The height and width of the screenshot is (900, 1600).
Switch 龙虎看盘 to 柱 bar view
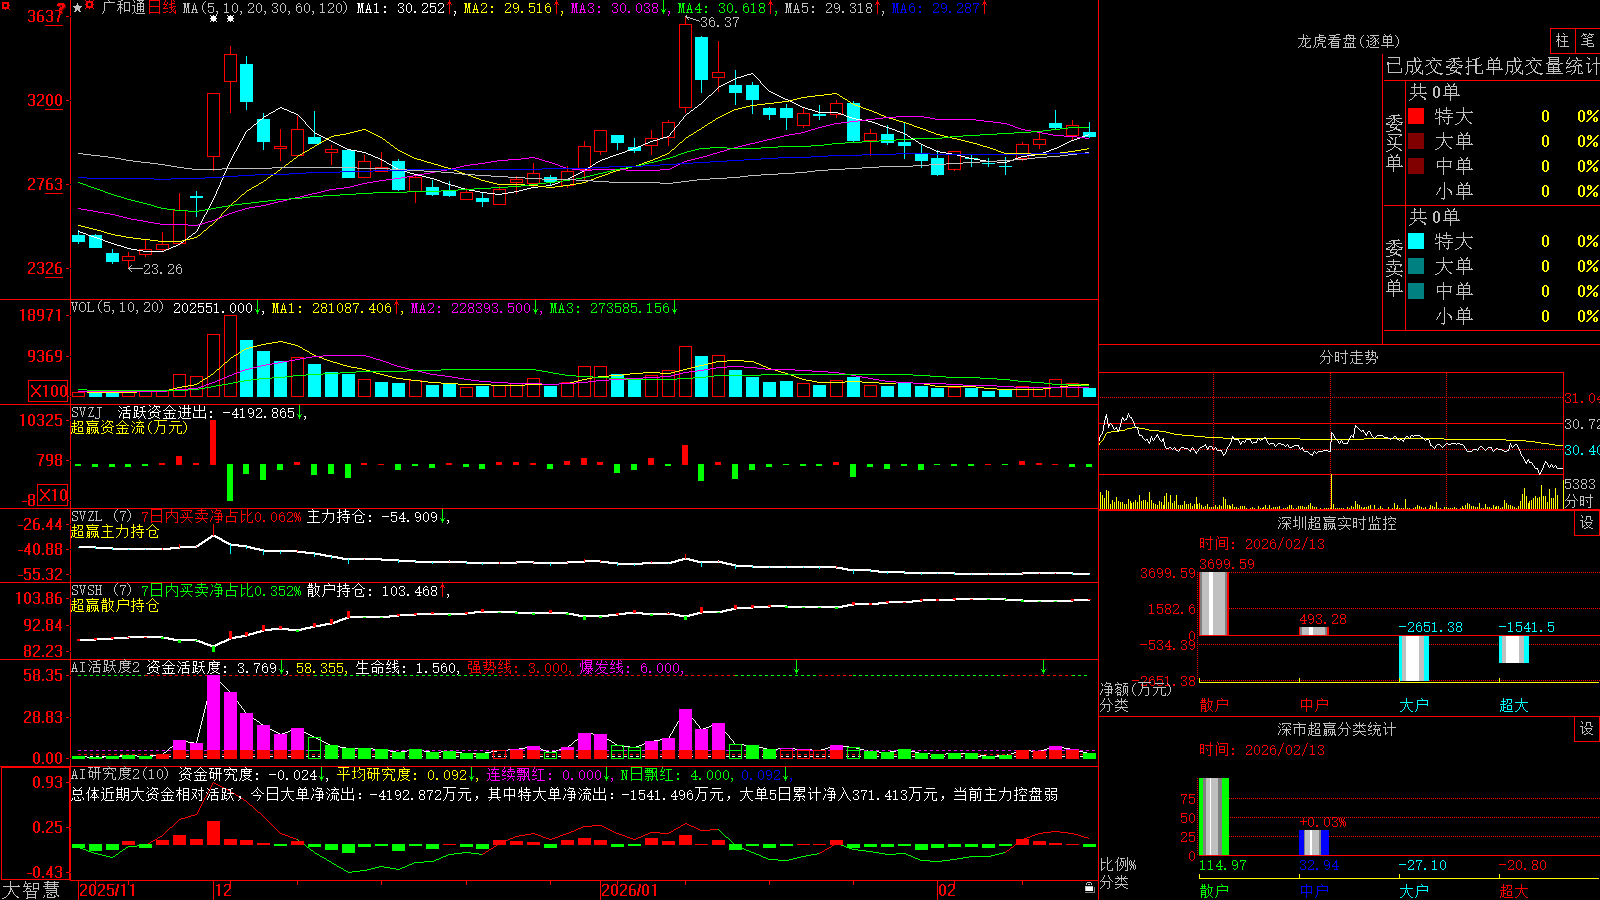(x=1562, y=41)
